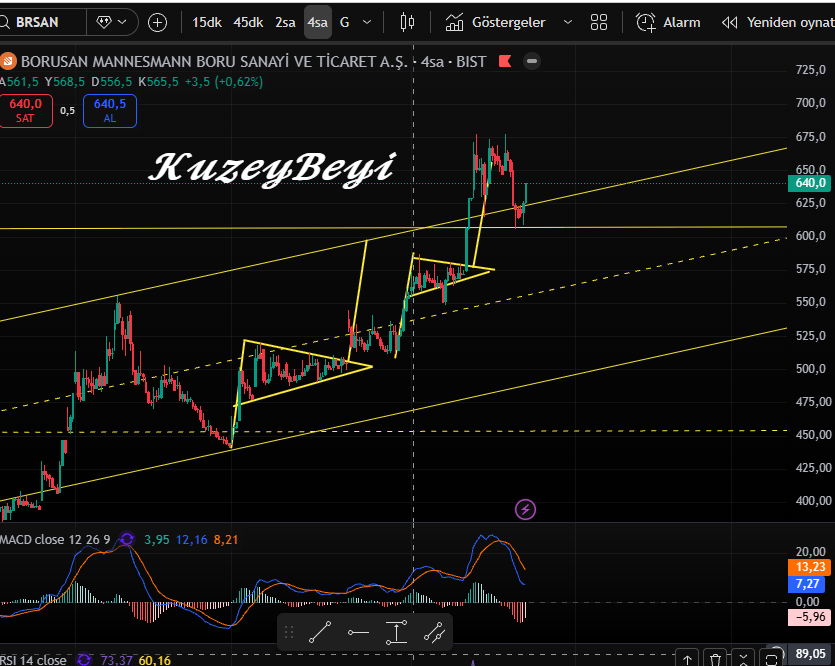Click the 20,00 MACD axis label
The height and width of the screenshot is (666, 835).
tap(810, 552)
